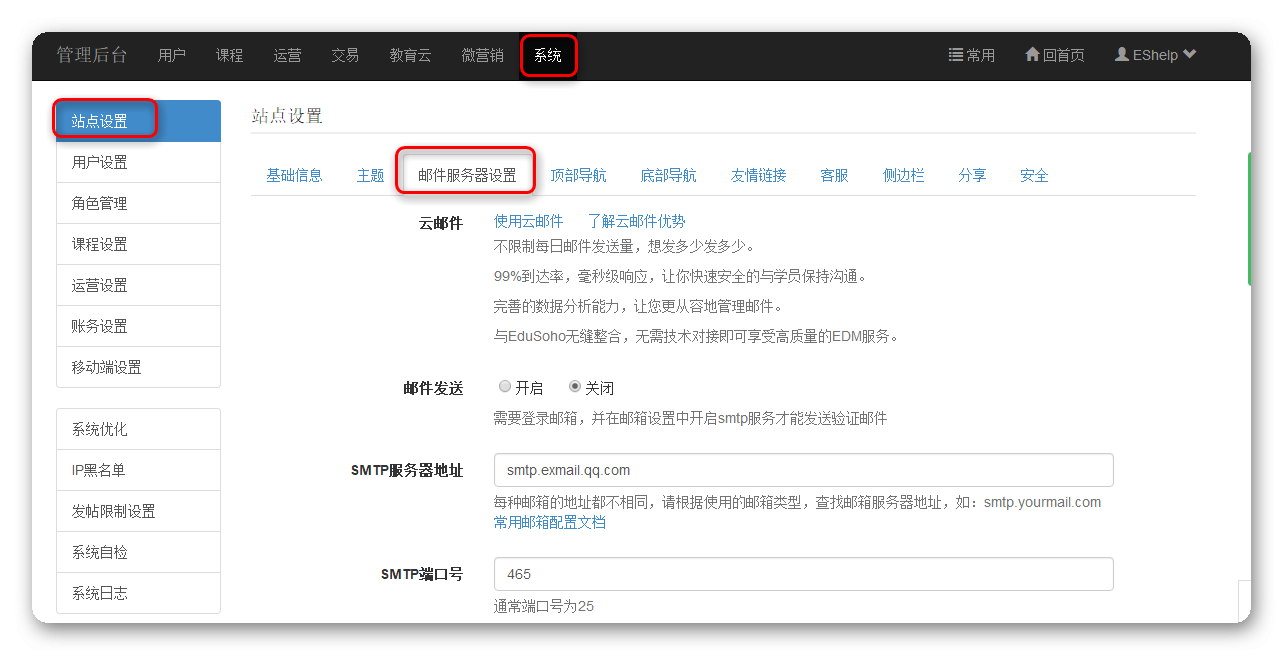Switch to the 基础信息 tab
This screenshot has width=1283, height=655.
[x=294, y=175]
